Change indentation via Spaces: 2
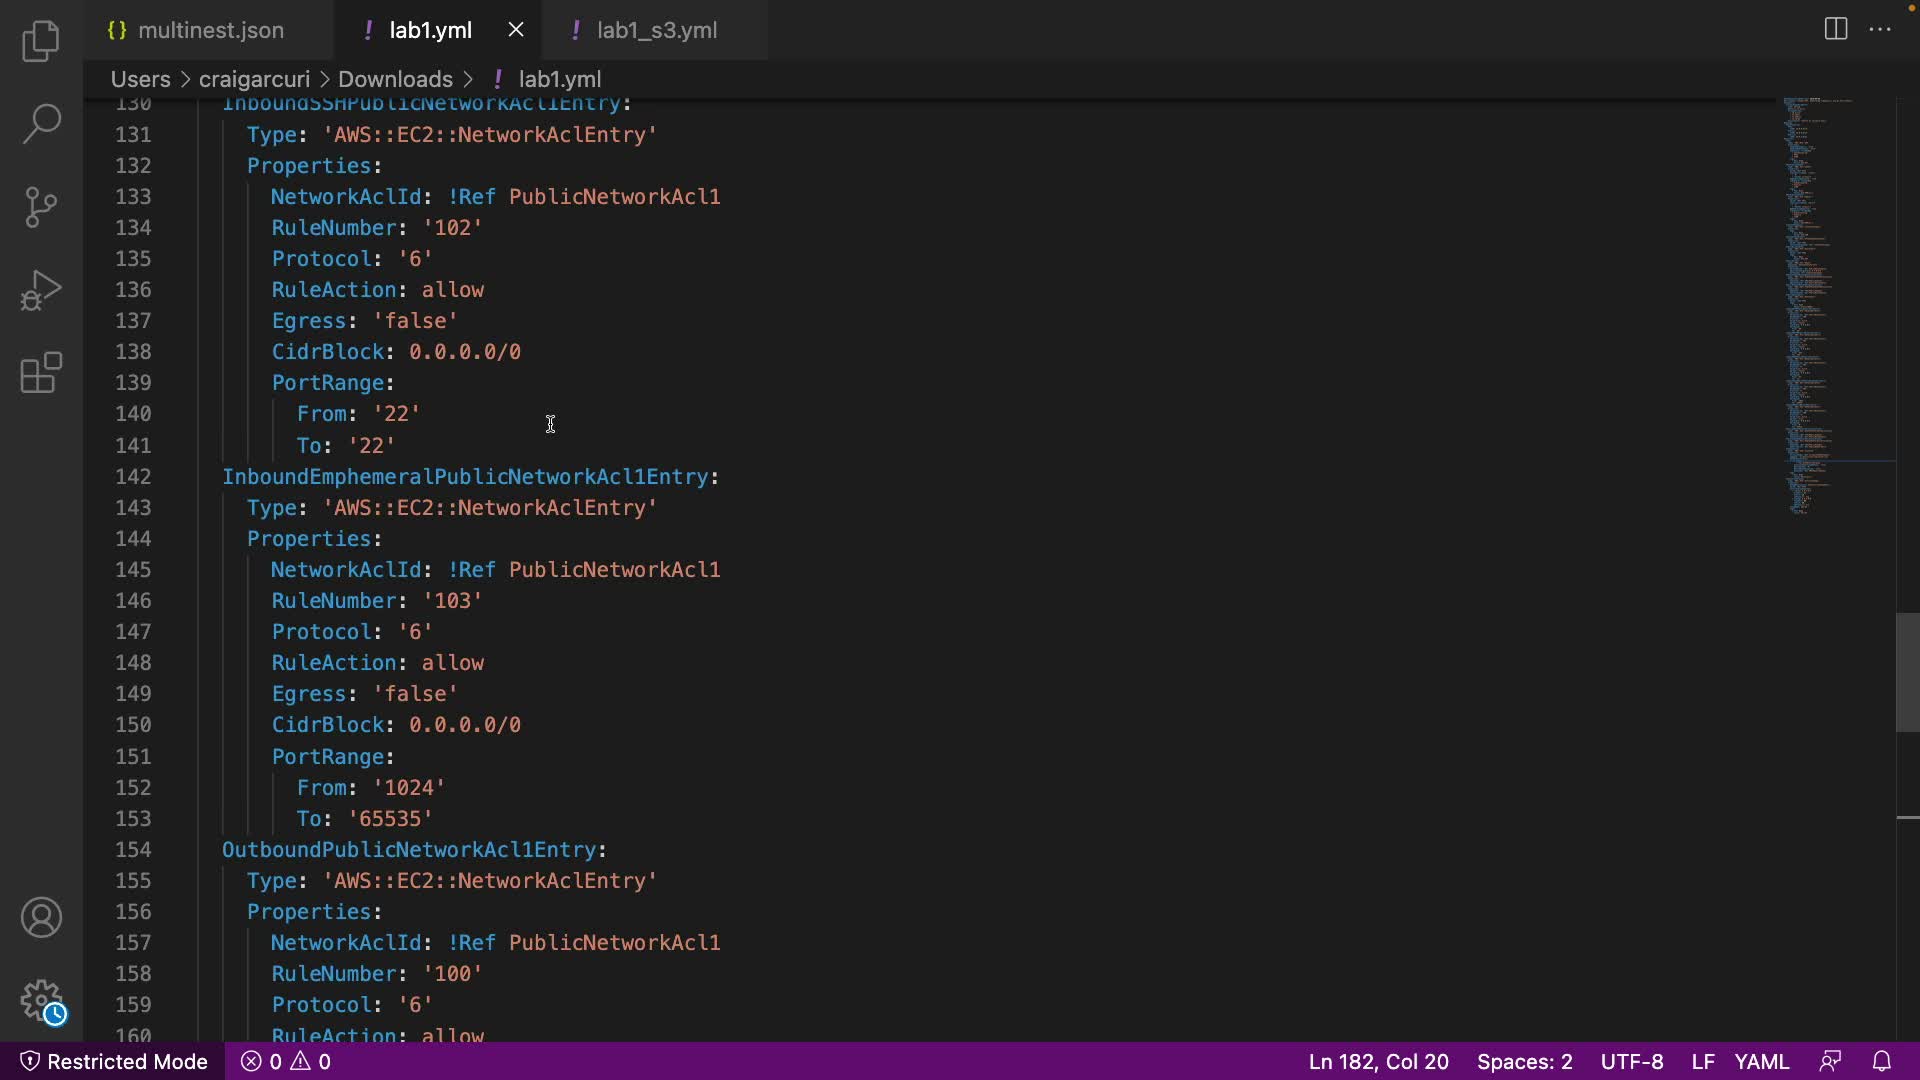Image resolution: width=1920 pixels, height=1080 pixels. (1524, 1061)
